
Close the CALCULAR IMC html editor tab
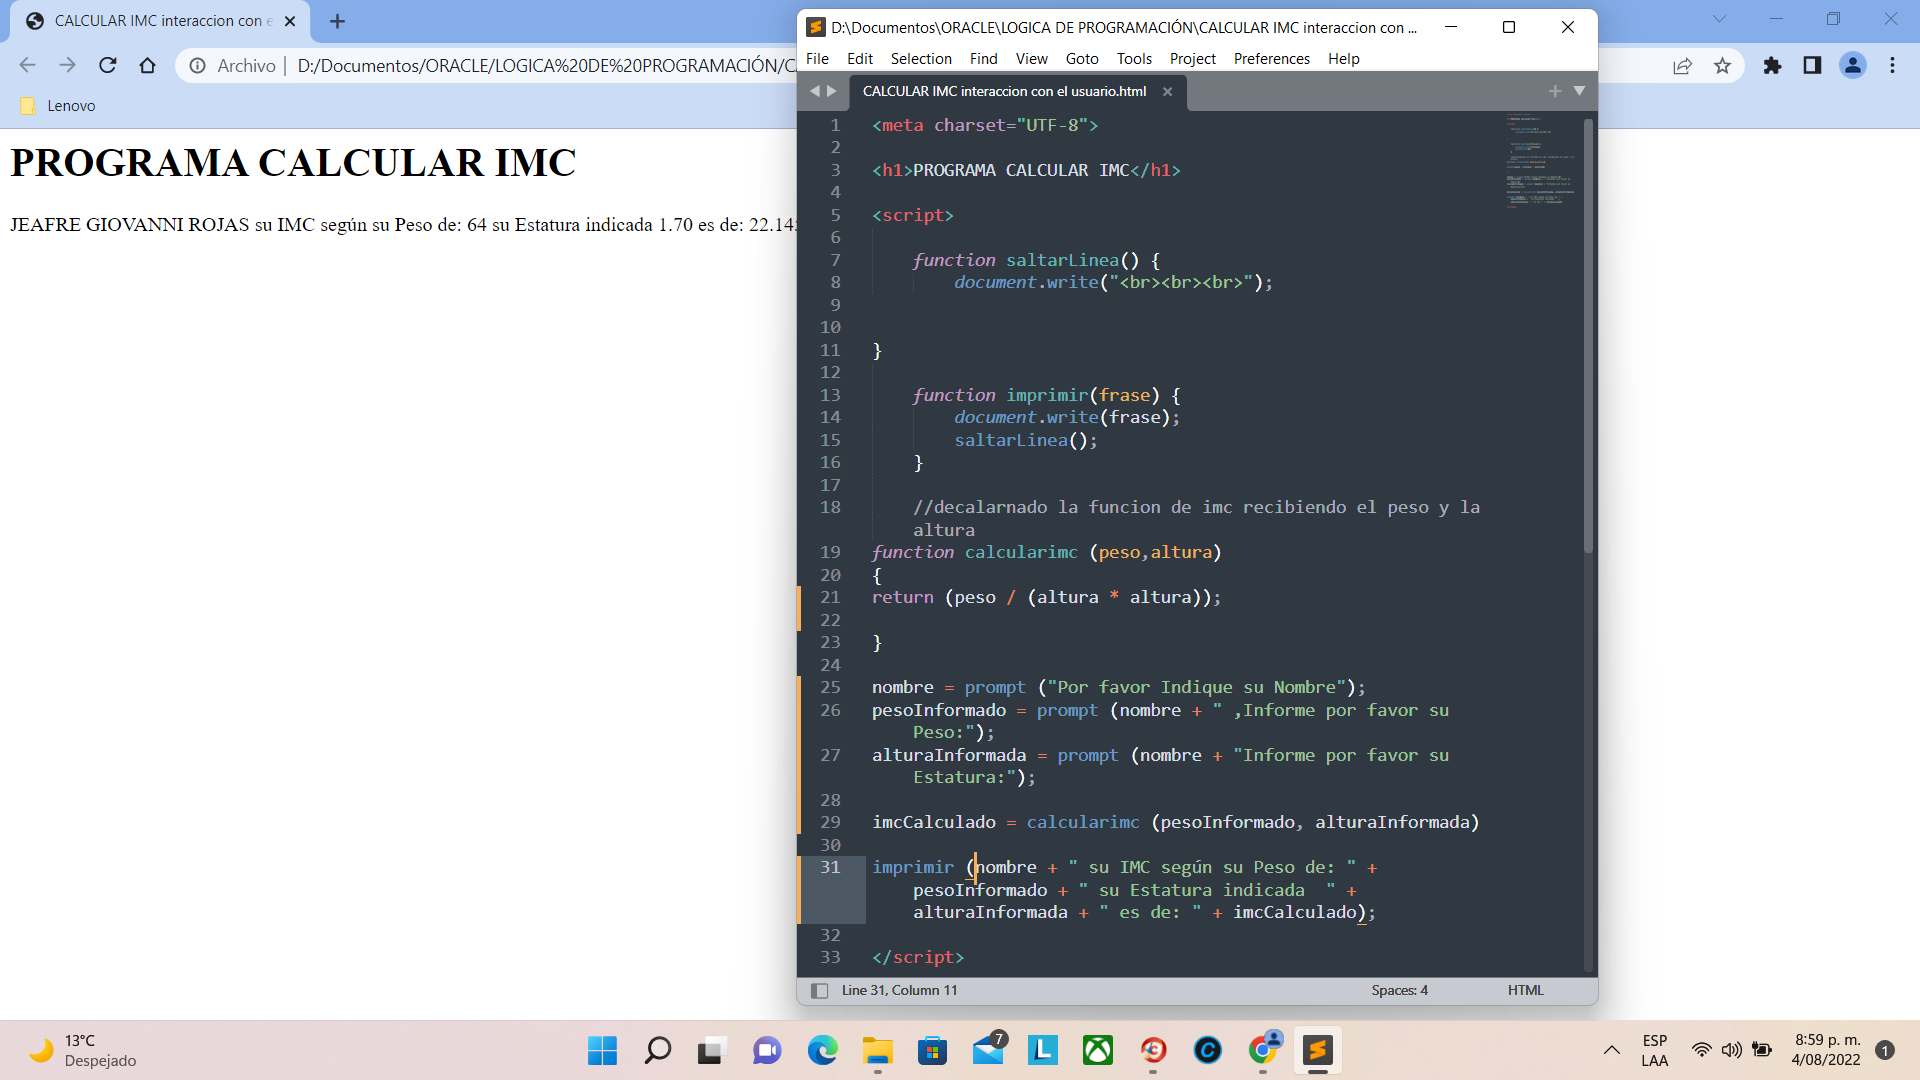coord(1167,91)
